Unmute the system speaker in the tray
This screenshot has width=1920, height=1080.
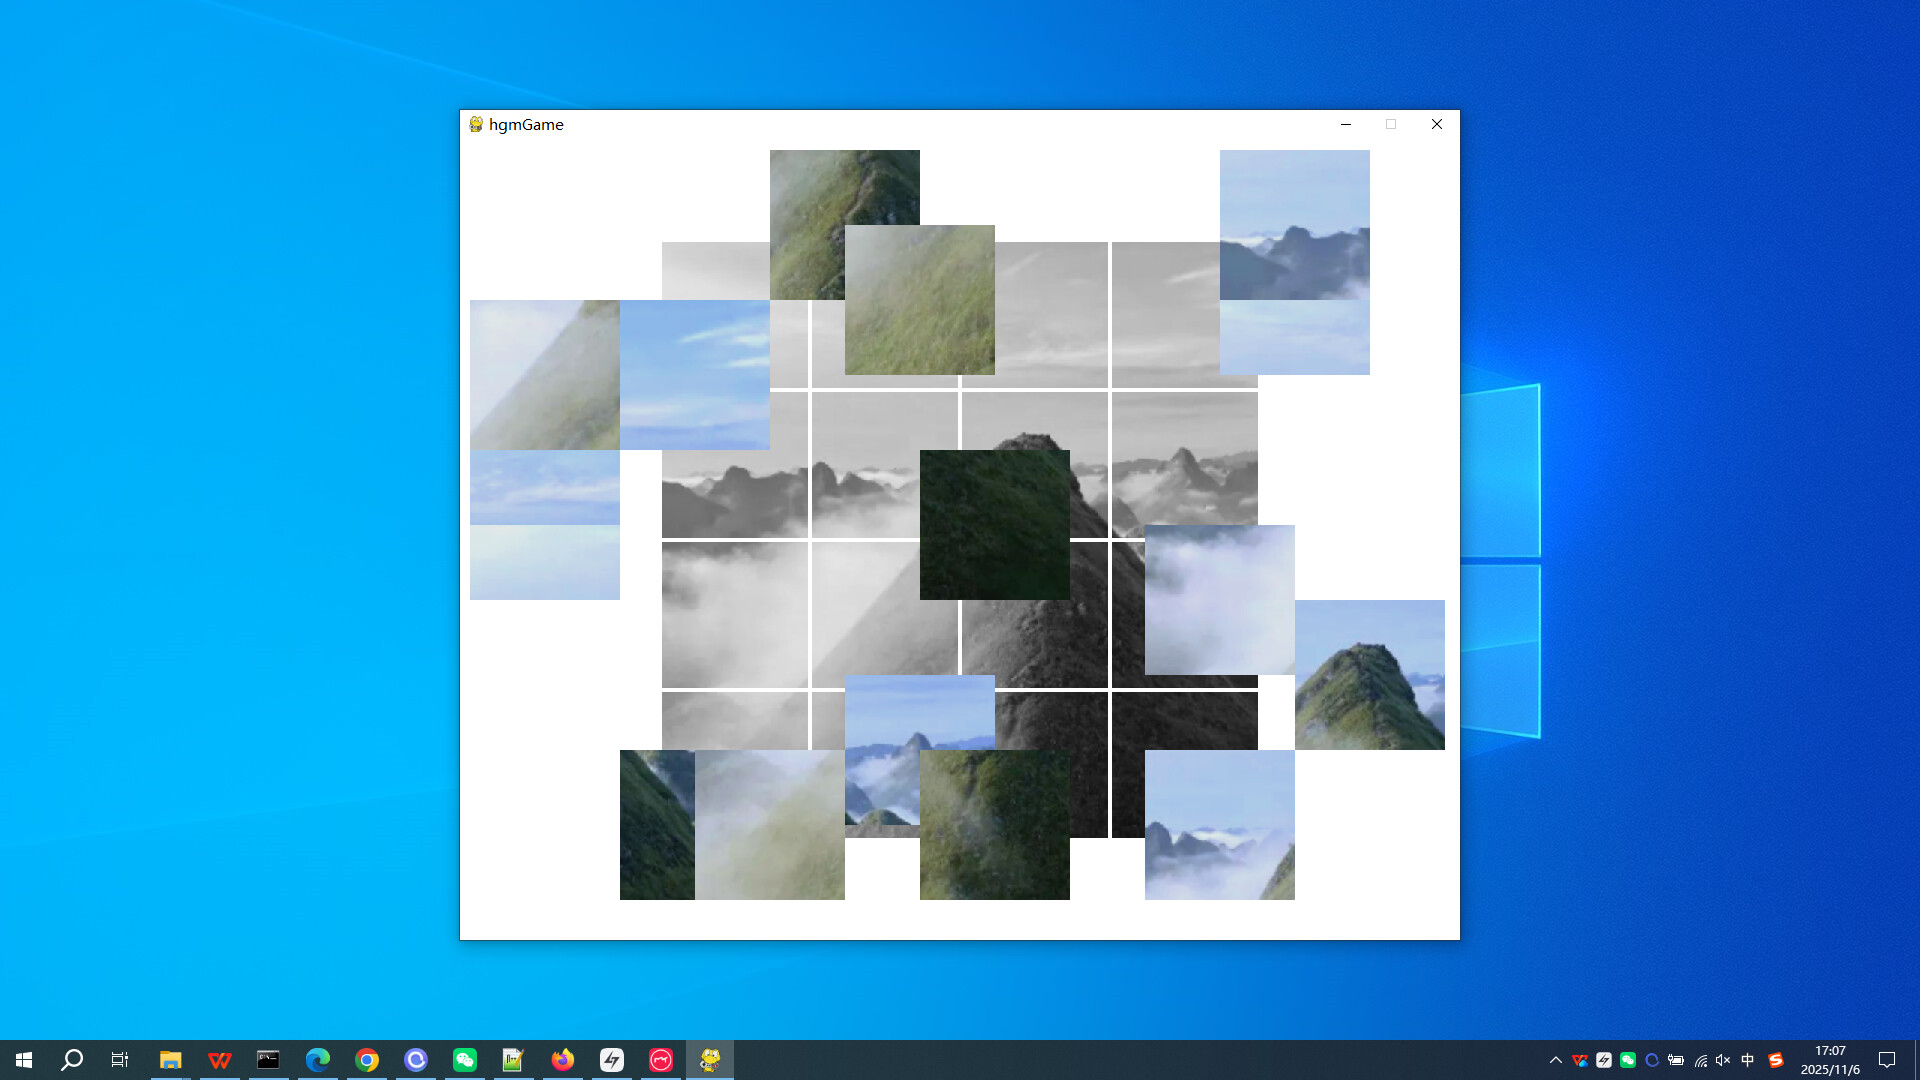1722,1059
